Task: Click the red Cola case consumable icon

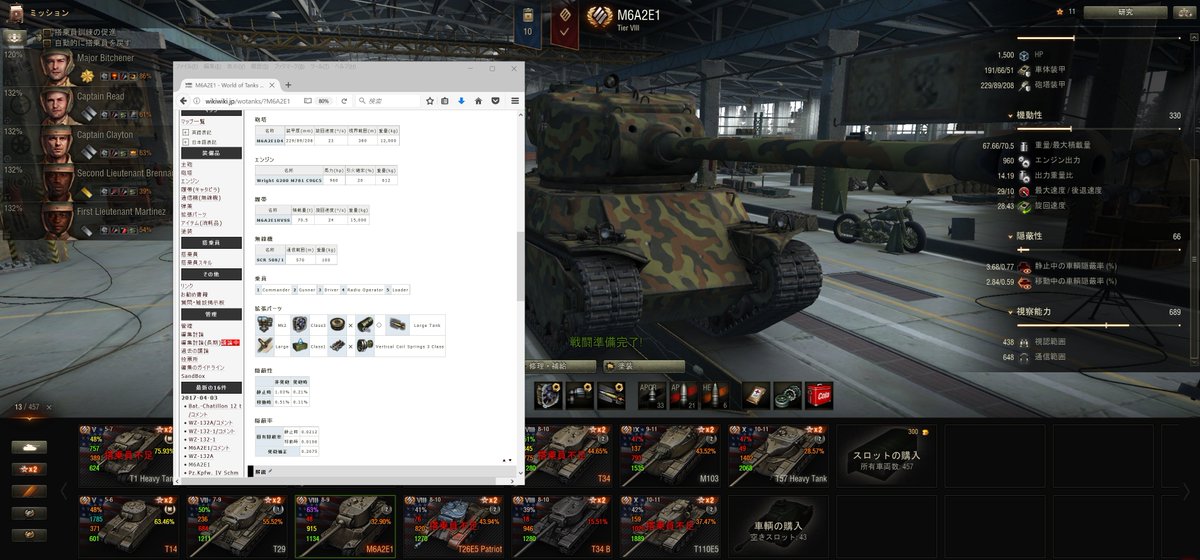Action: 819,395
